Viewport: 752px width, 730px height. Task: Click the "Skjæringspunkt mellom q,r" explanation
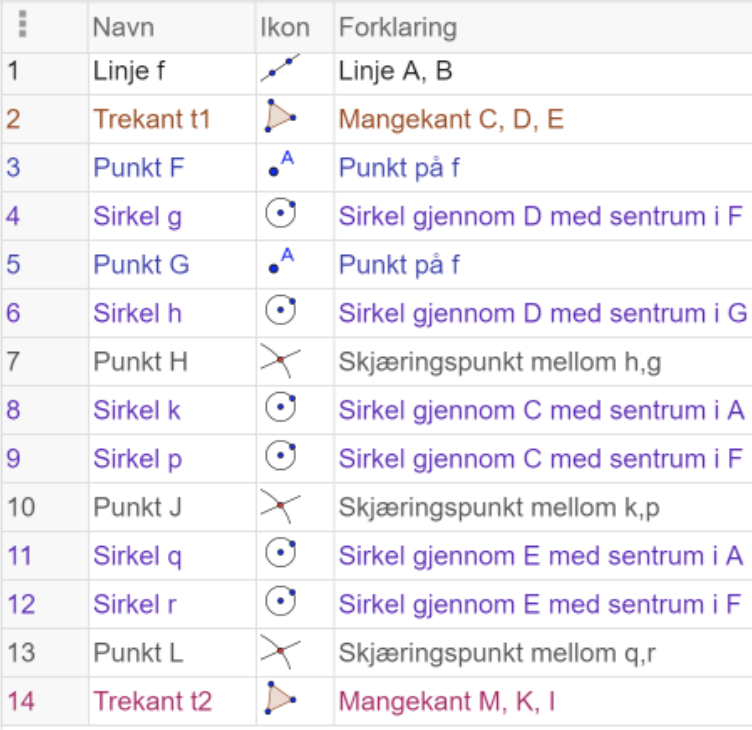coord(498,652)
